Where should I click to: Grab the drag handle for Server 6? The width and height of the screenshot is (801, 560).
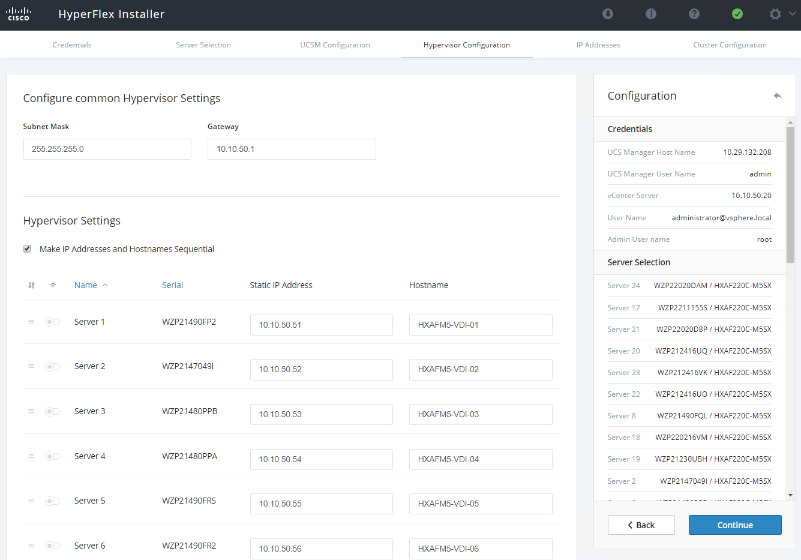[x=31, y=546]
